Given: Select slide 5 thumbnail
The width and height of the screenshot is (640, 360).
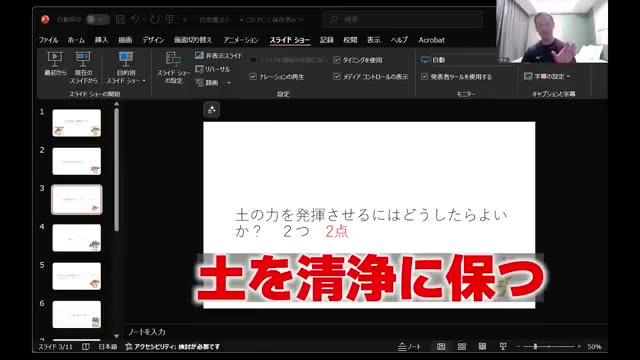Looking at the screenshot, I should coord(77,276).
